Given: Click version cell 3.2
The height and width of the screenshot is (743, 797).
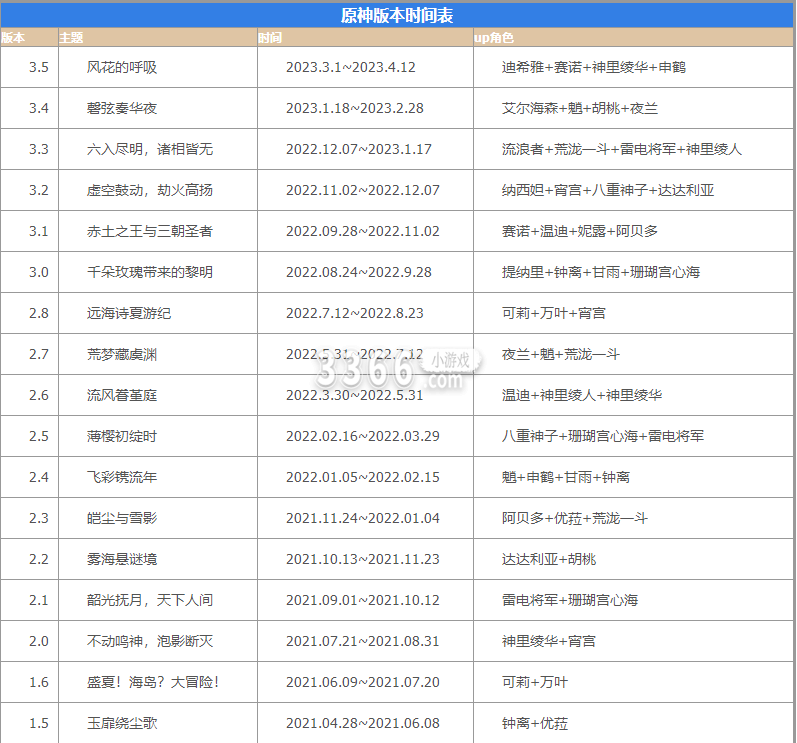Looking at the screenshot, I should (39, 190).
